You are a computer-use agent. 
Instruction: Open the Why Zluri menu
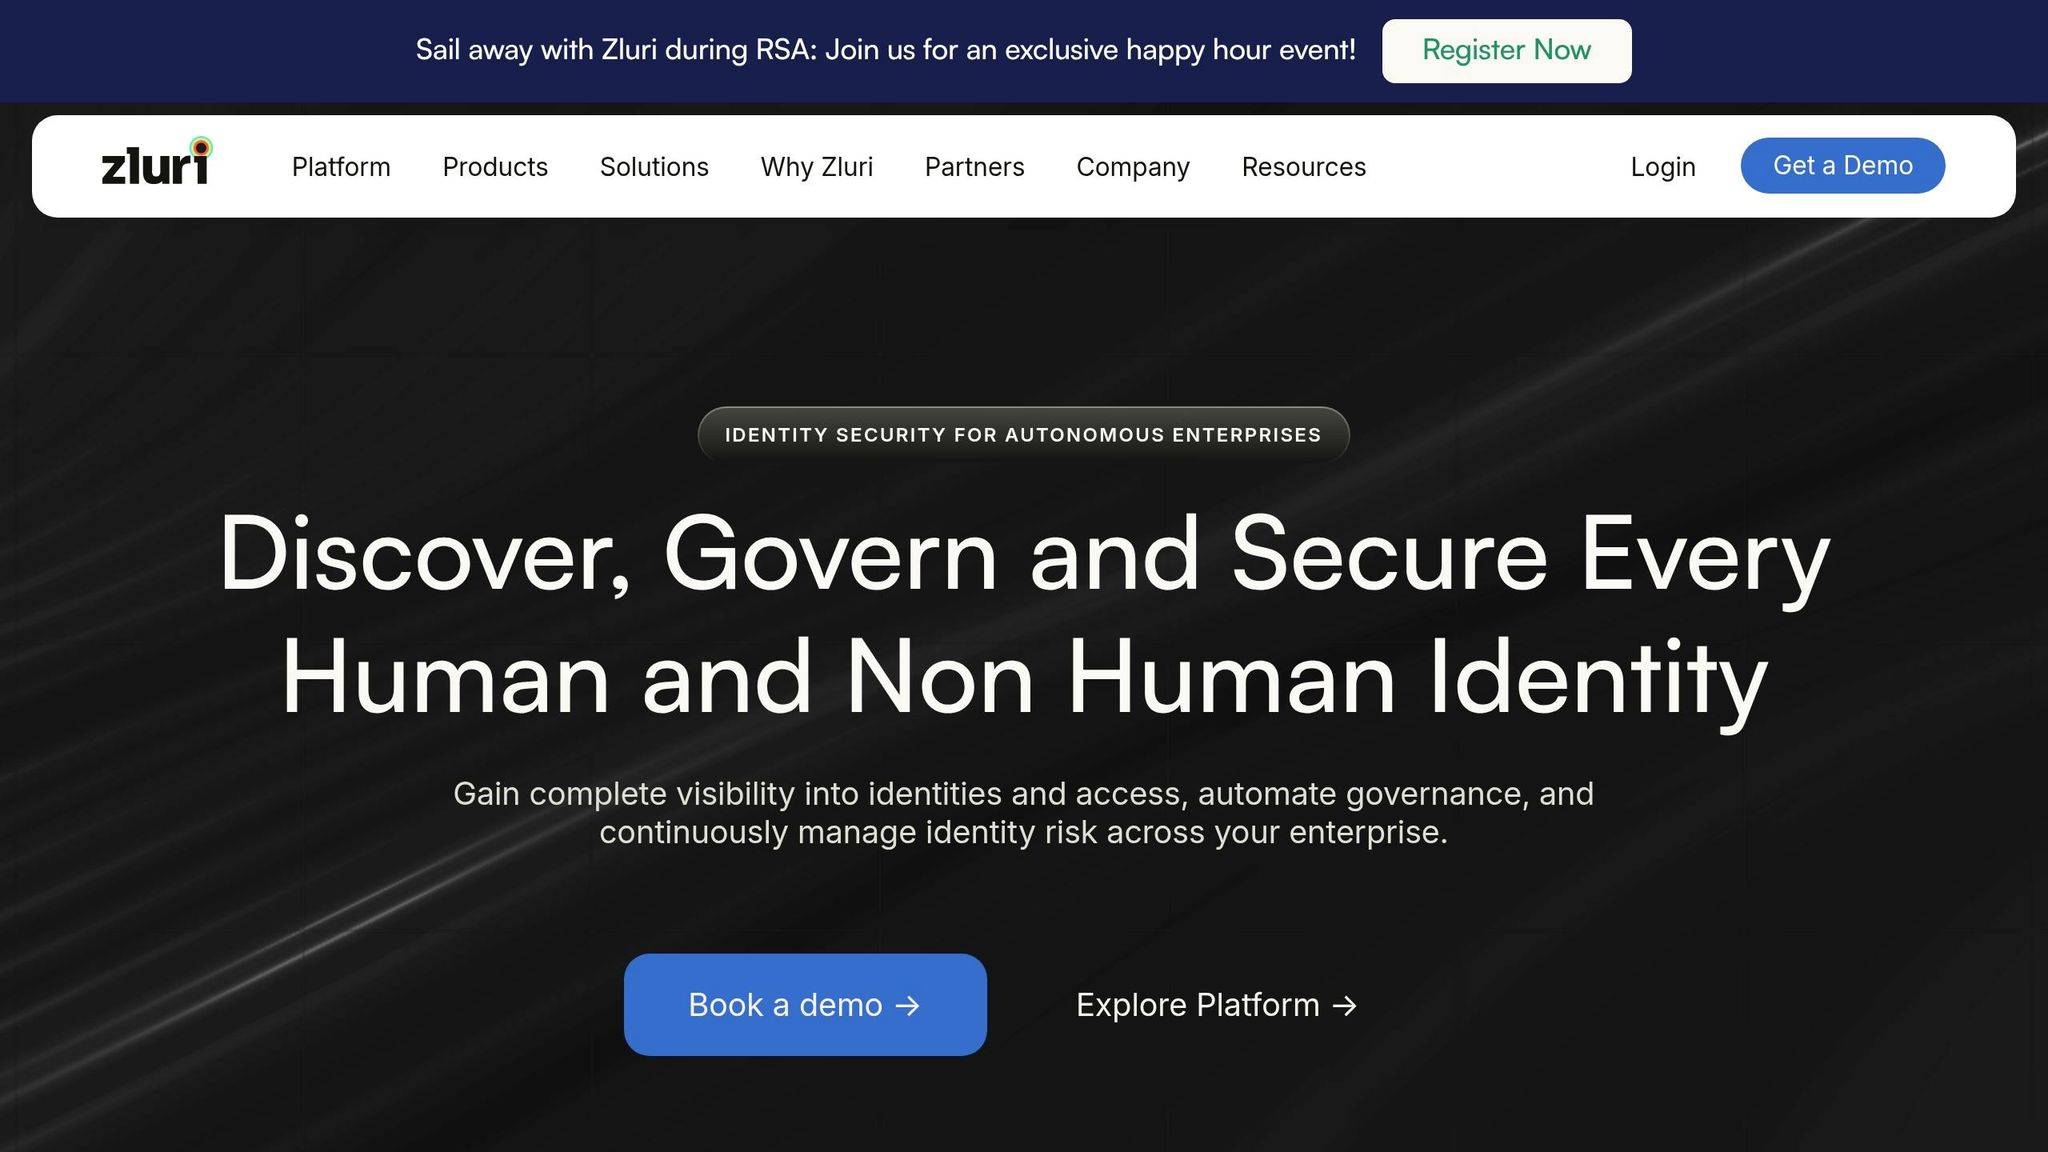point(817,167)
